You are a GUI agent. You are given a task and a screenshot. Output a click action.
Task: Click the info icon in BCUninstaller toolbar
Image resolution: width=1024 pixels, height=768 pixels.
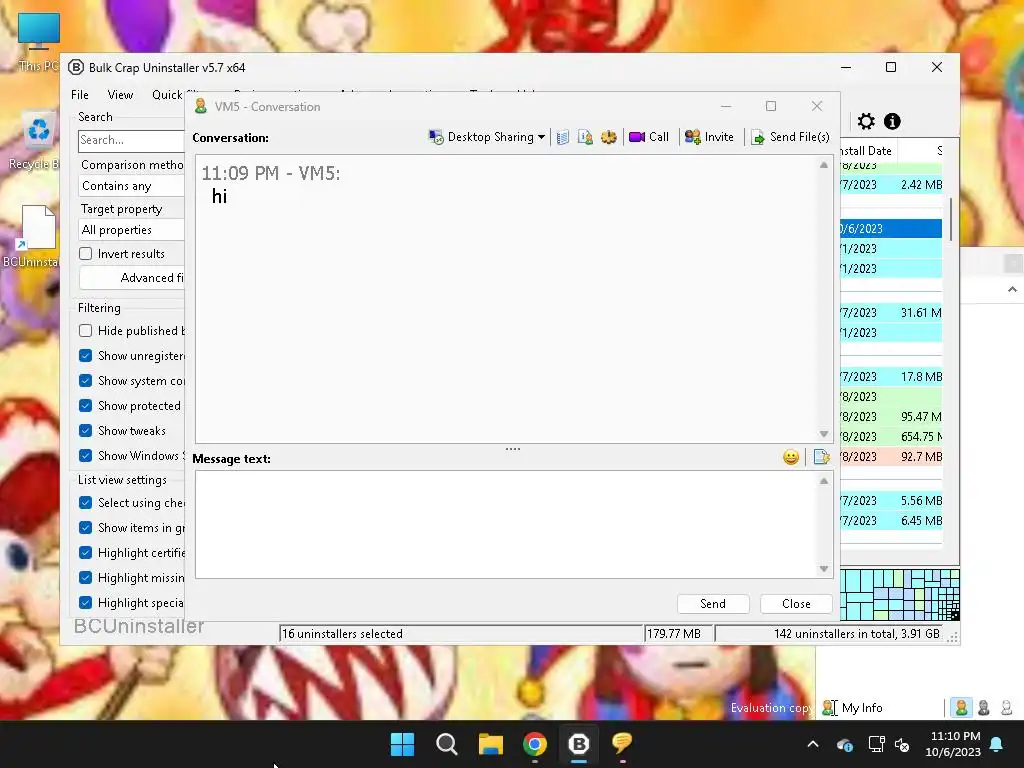(x=892, y=121)
